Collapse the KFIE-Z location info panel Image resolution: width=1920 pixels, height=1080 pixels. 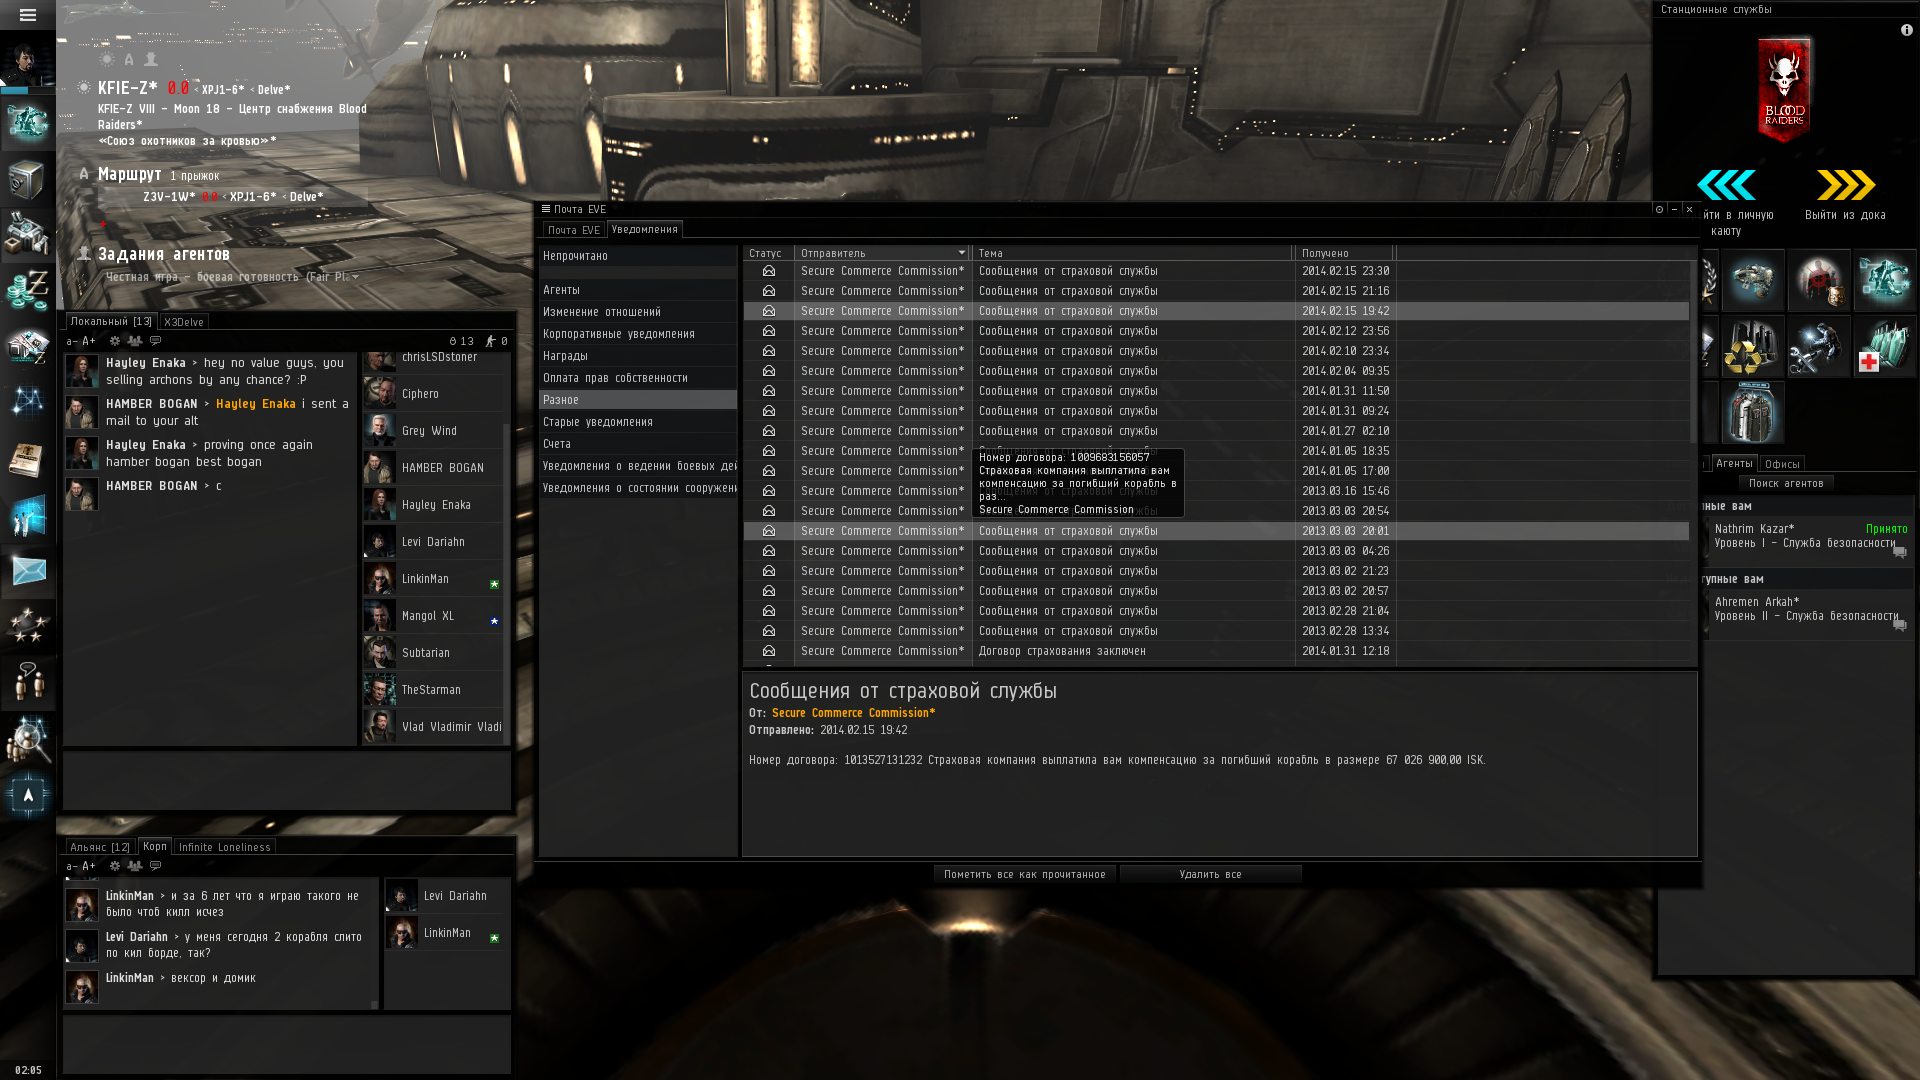tap(84, 88)
